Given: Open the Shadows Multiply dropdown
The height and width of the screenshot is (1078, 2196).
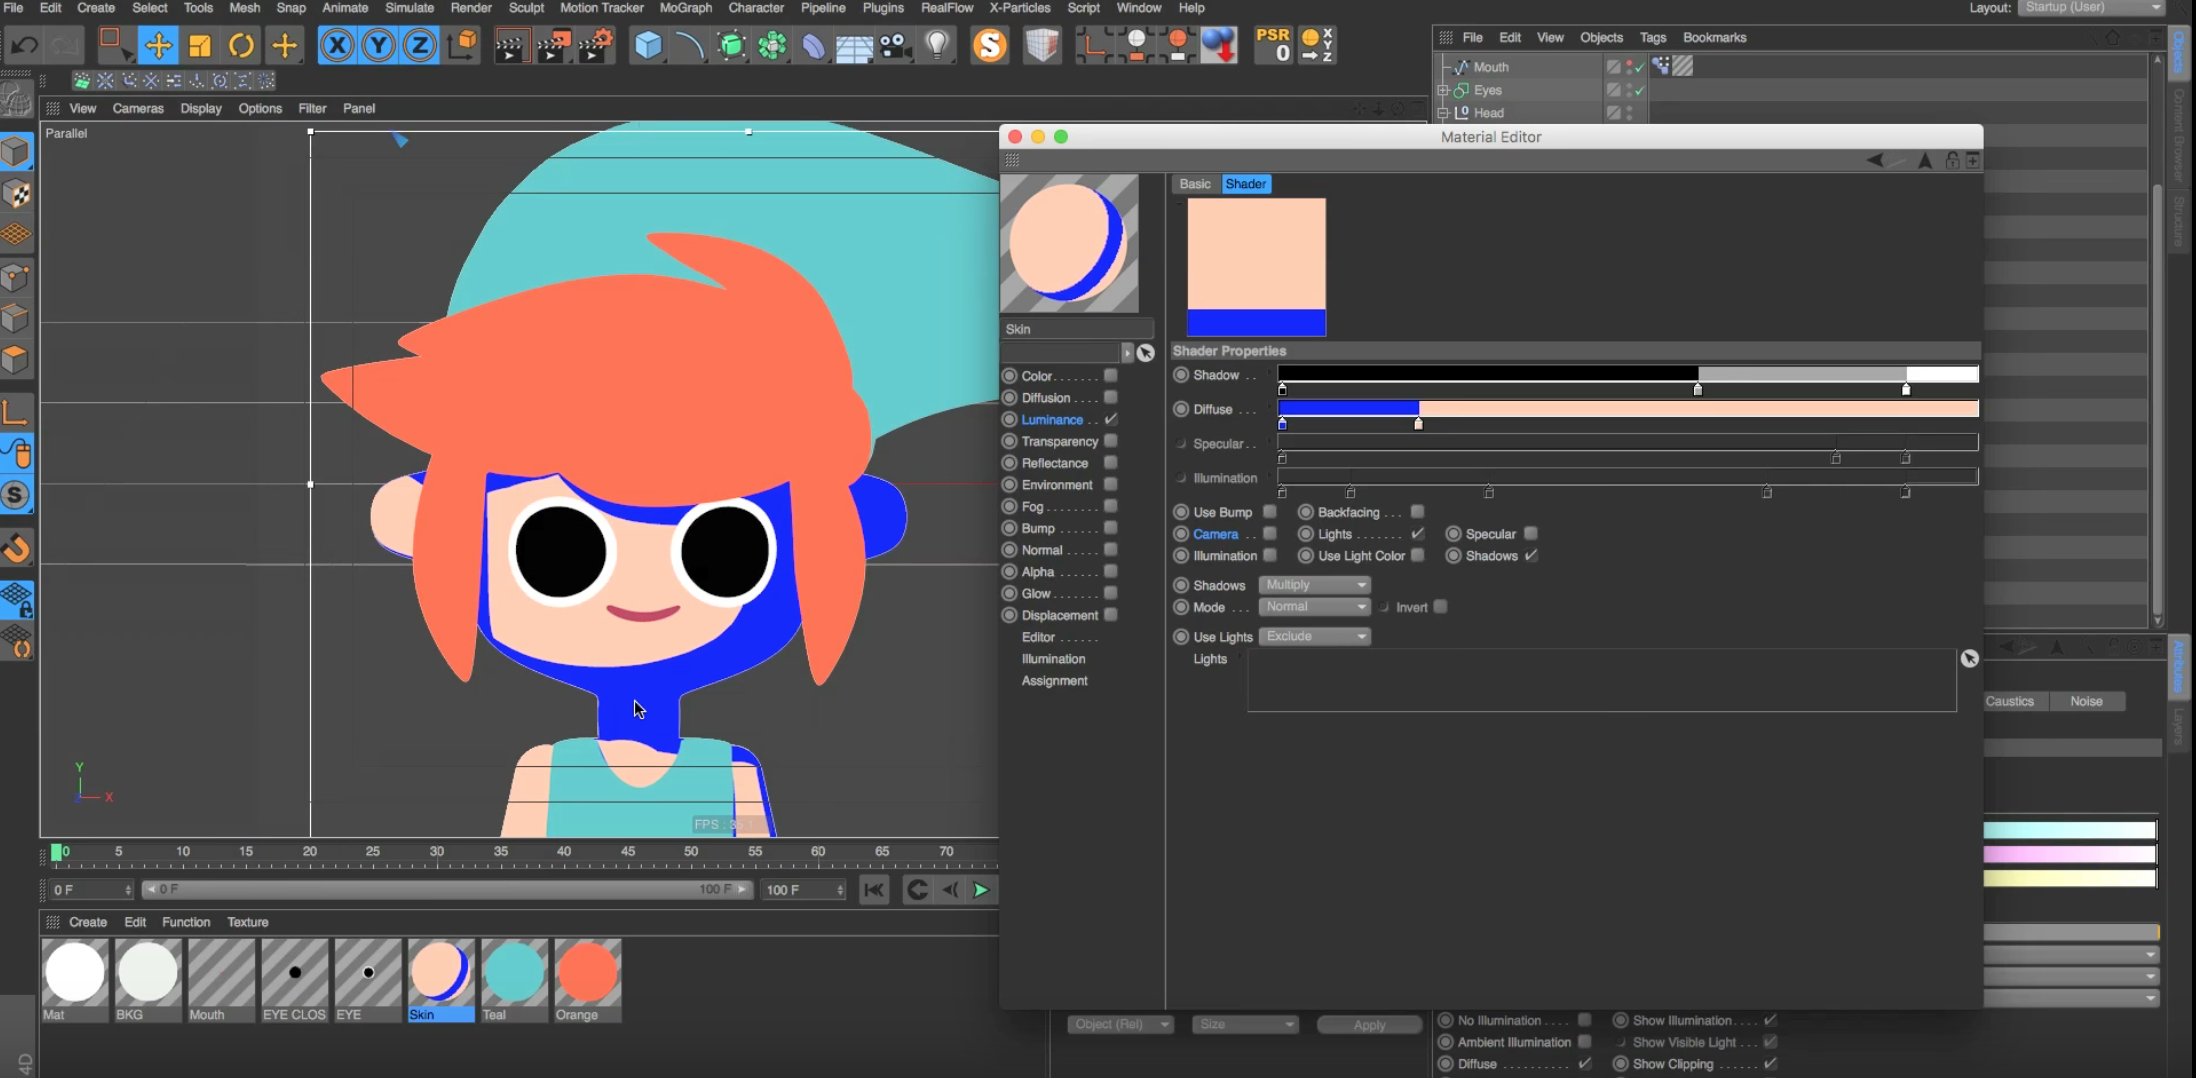Looking at the screenshot, I should click(x=1314, y=585).
